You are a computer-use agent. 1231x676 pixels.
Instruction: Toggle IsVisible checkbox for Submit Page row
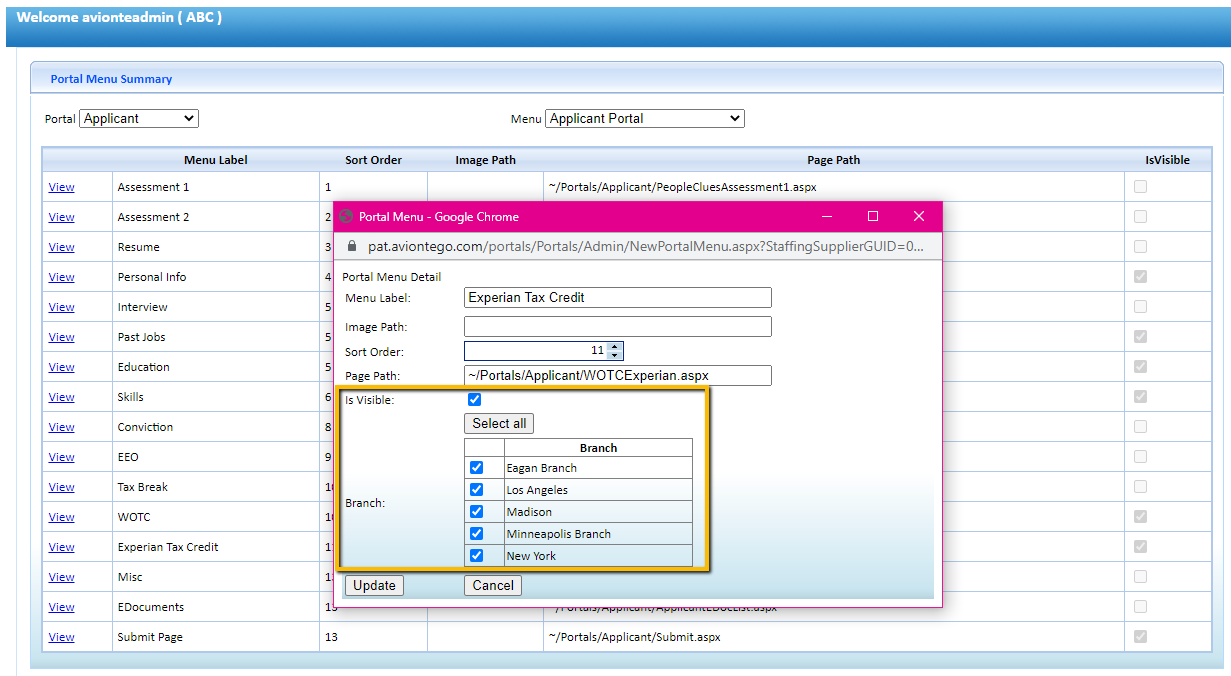pos(1140,637)
